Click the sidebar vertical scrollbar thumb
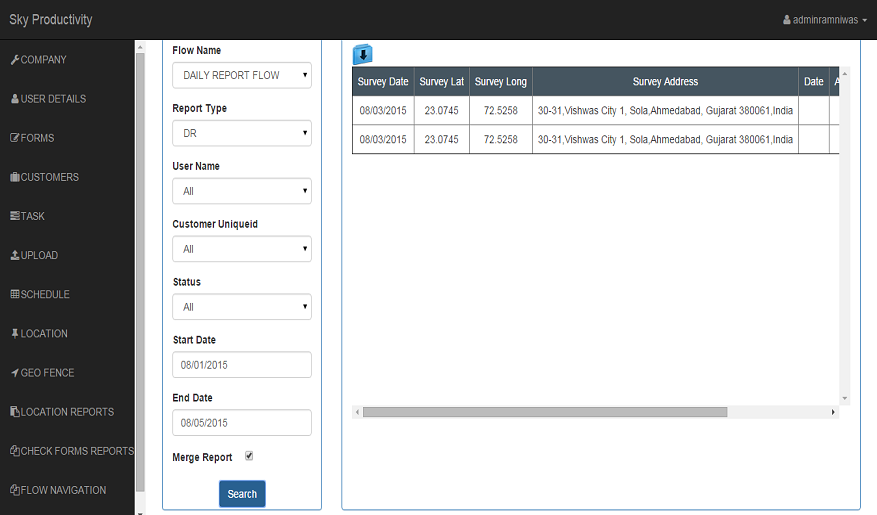The width and height of the screenshot is (877, 515). (x=140, y=273)
